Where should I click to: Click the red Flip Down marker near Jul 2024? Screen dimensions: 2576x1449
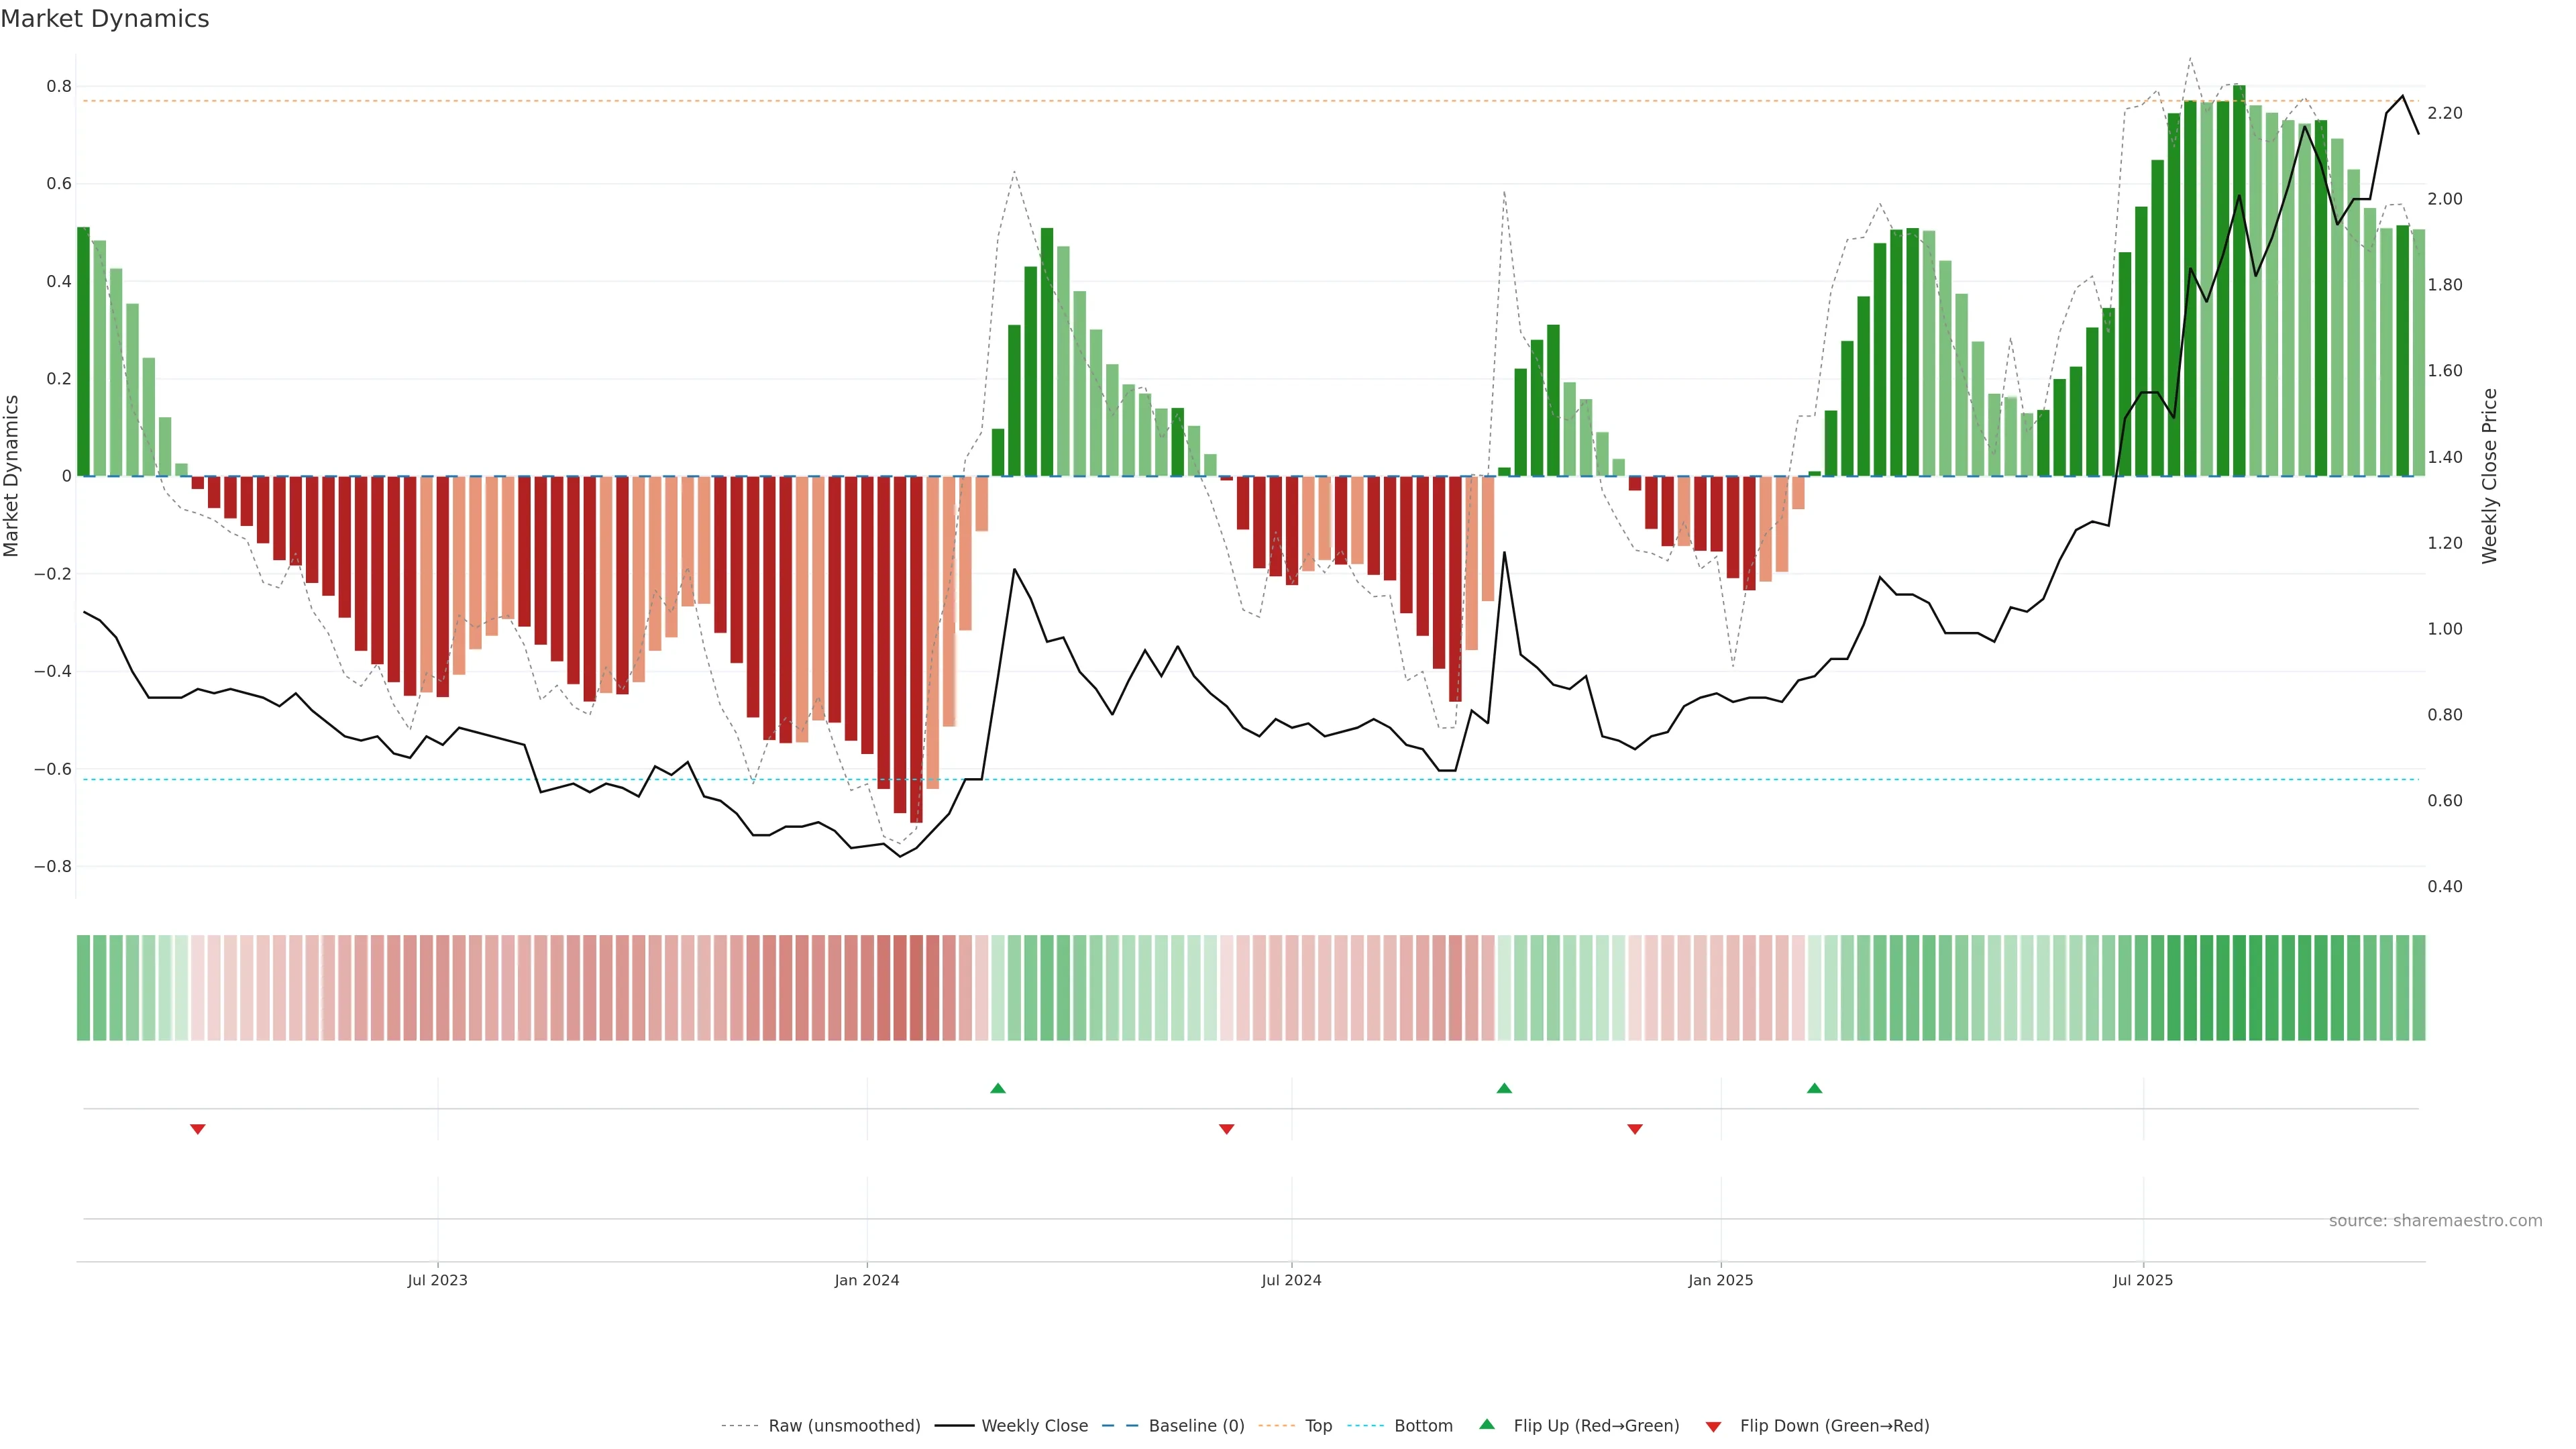1227,1129
